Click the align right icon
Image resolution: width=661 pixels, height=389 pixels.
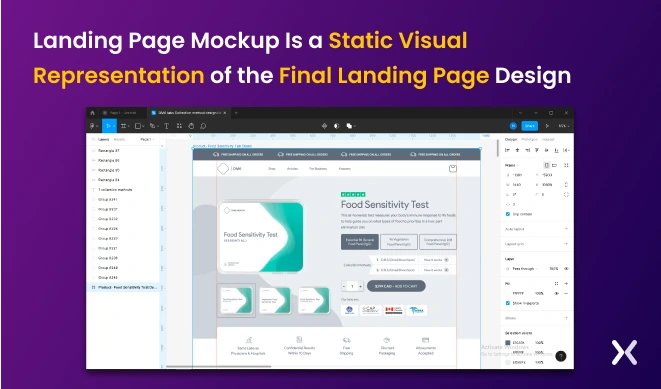(527, 150)
